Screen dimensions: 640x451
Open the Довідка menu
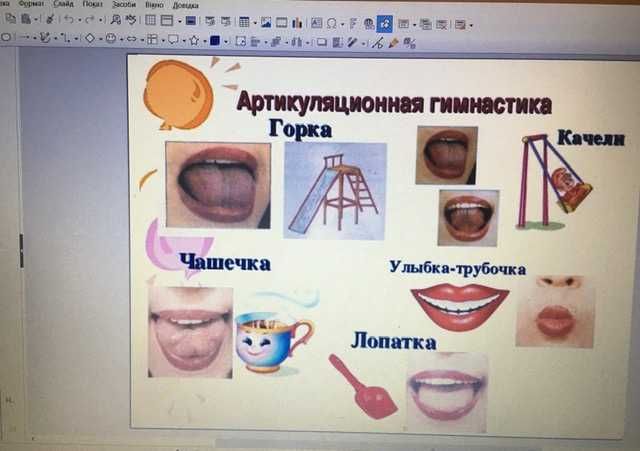pyautogui.click(x=185, y=5)
